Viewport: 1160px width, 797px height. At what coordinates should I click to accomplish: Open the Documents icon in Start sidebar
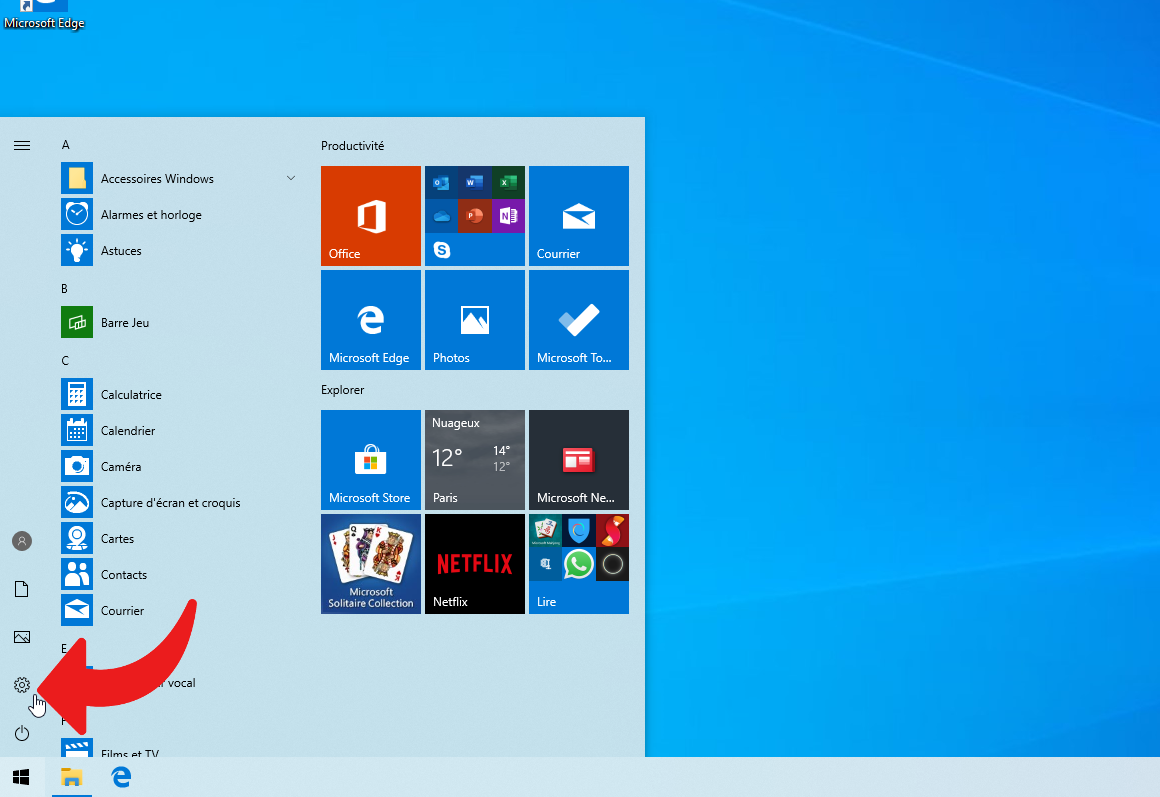pos(21,589)
